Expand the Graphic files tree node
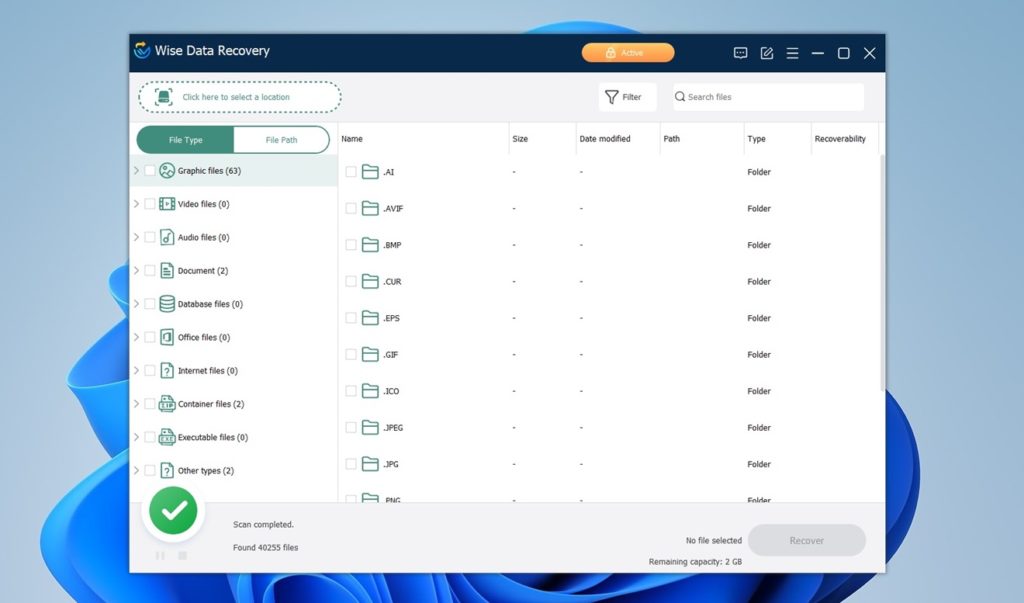 pos(136,171)
